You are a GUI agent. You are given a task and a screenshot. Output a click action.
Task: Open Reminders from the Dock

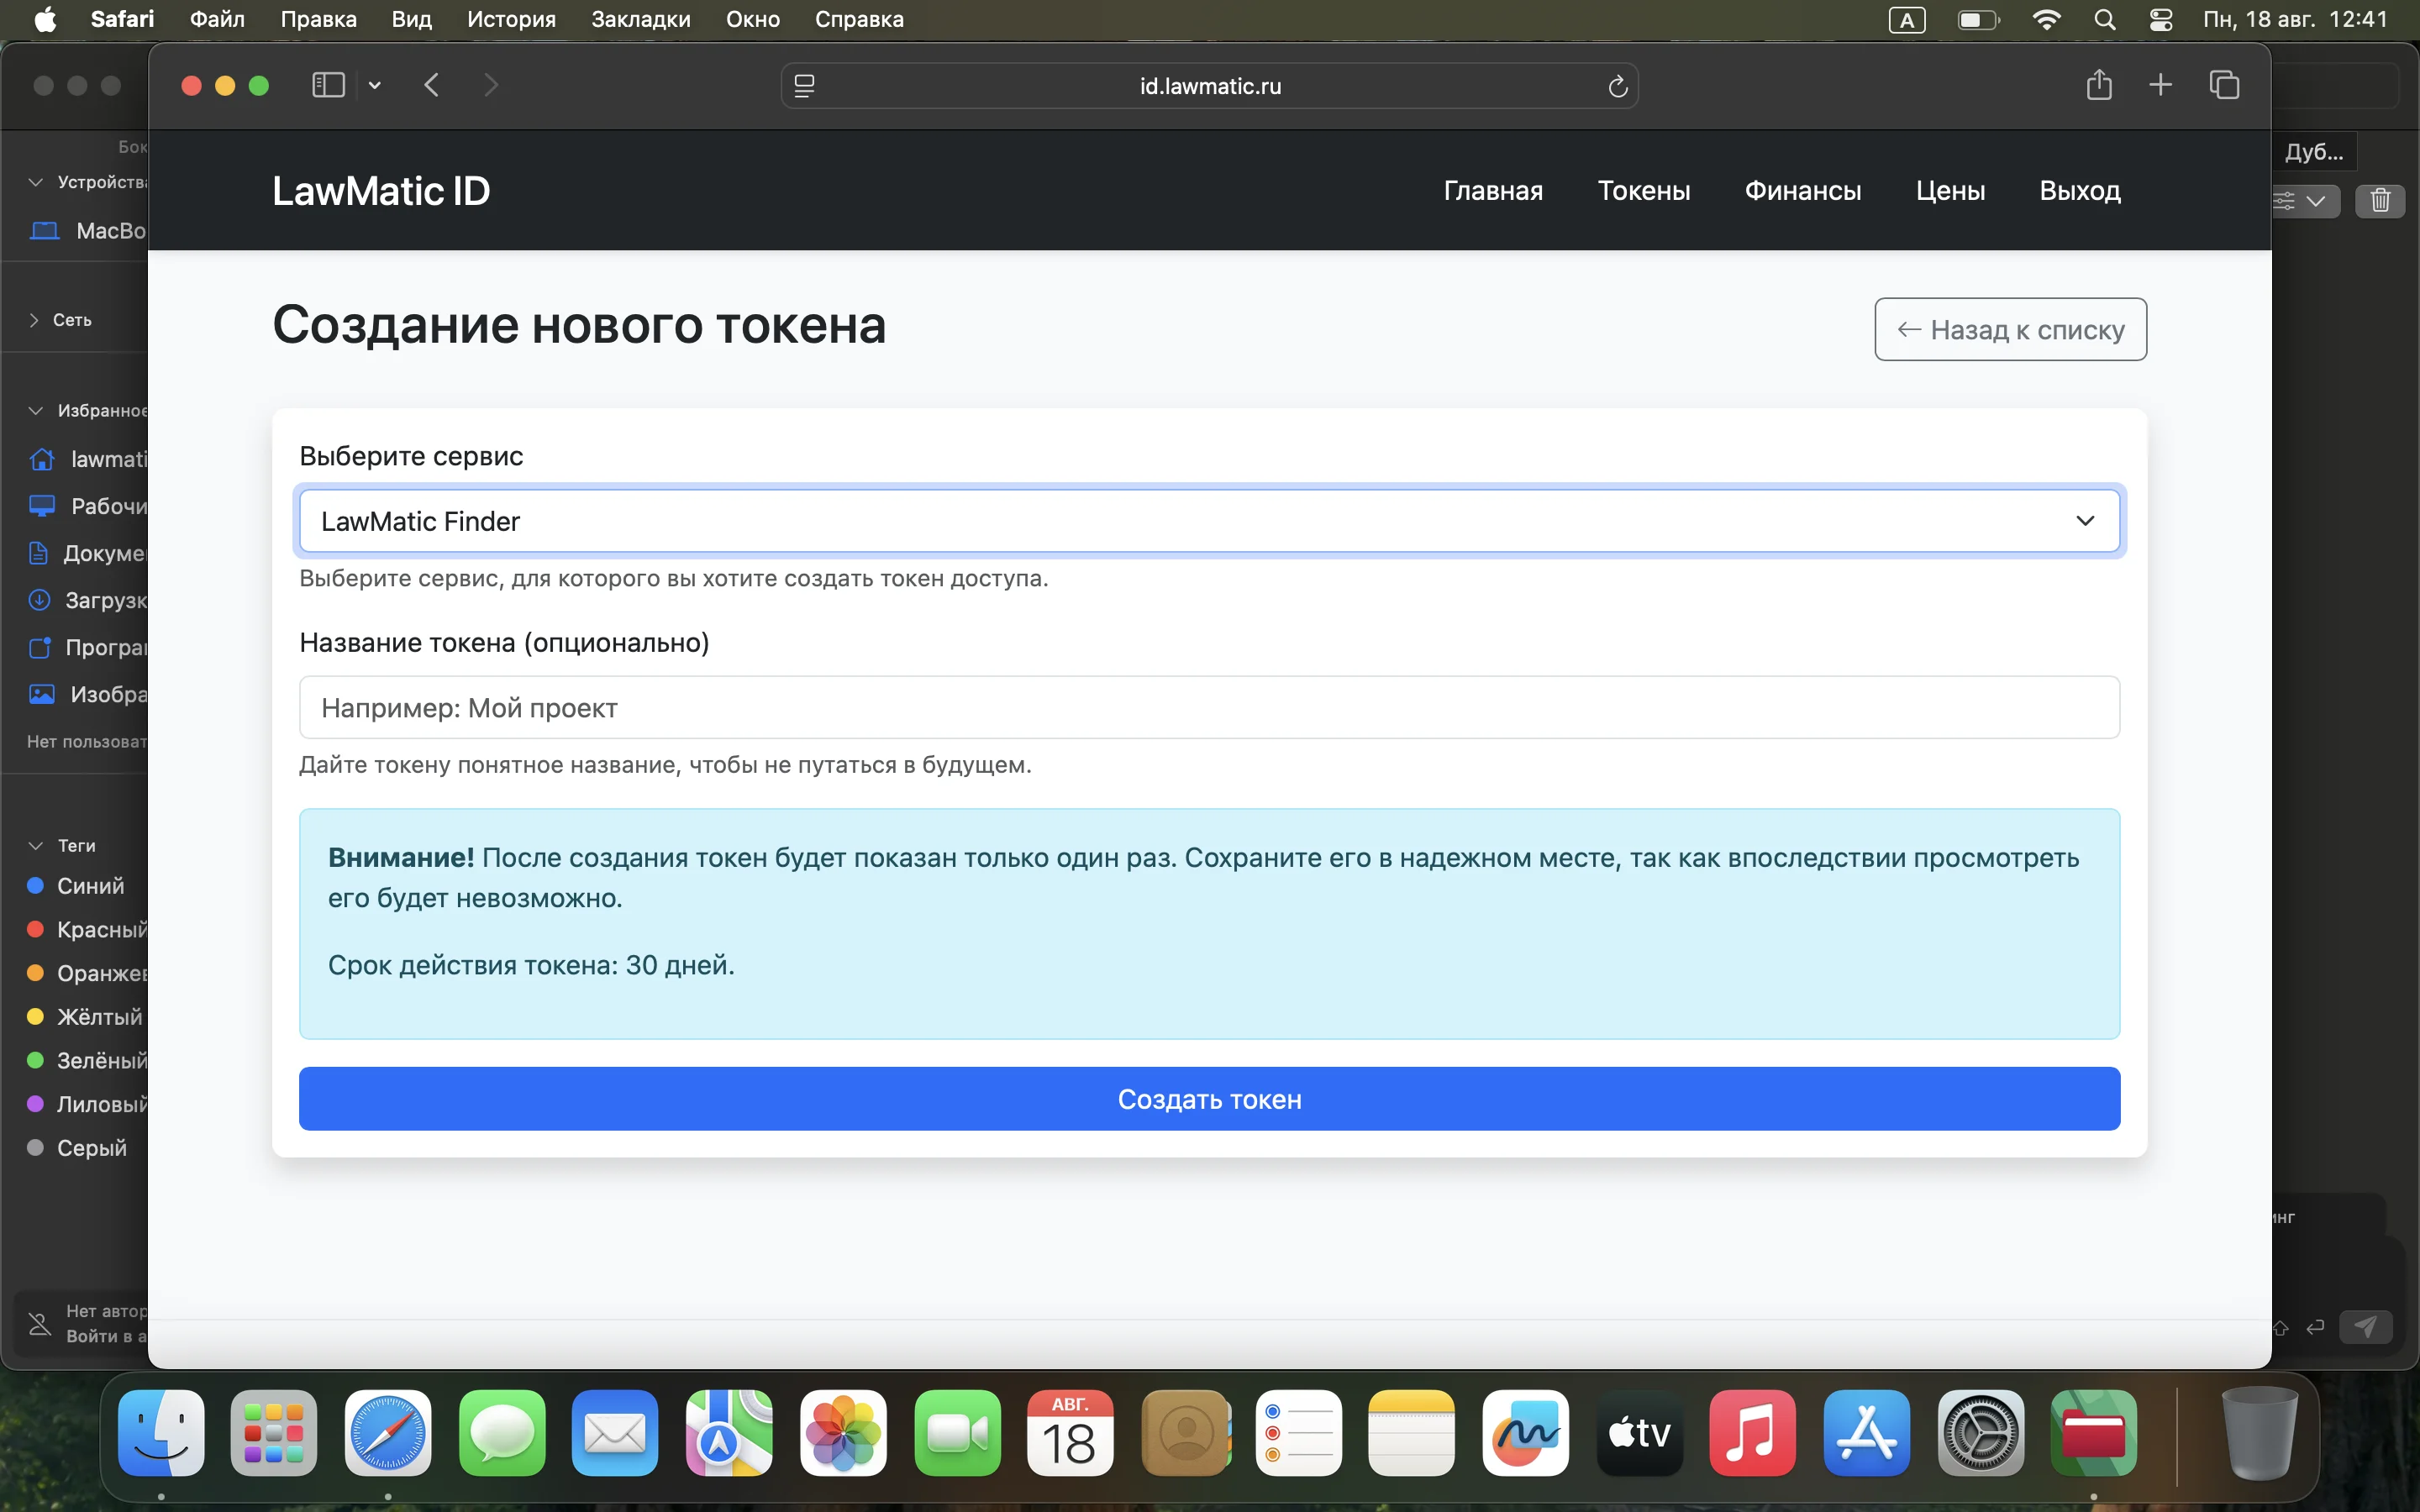pos(1298,1432)
